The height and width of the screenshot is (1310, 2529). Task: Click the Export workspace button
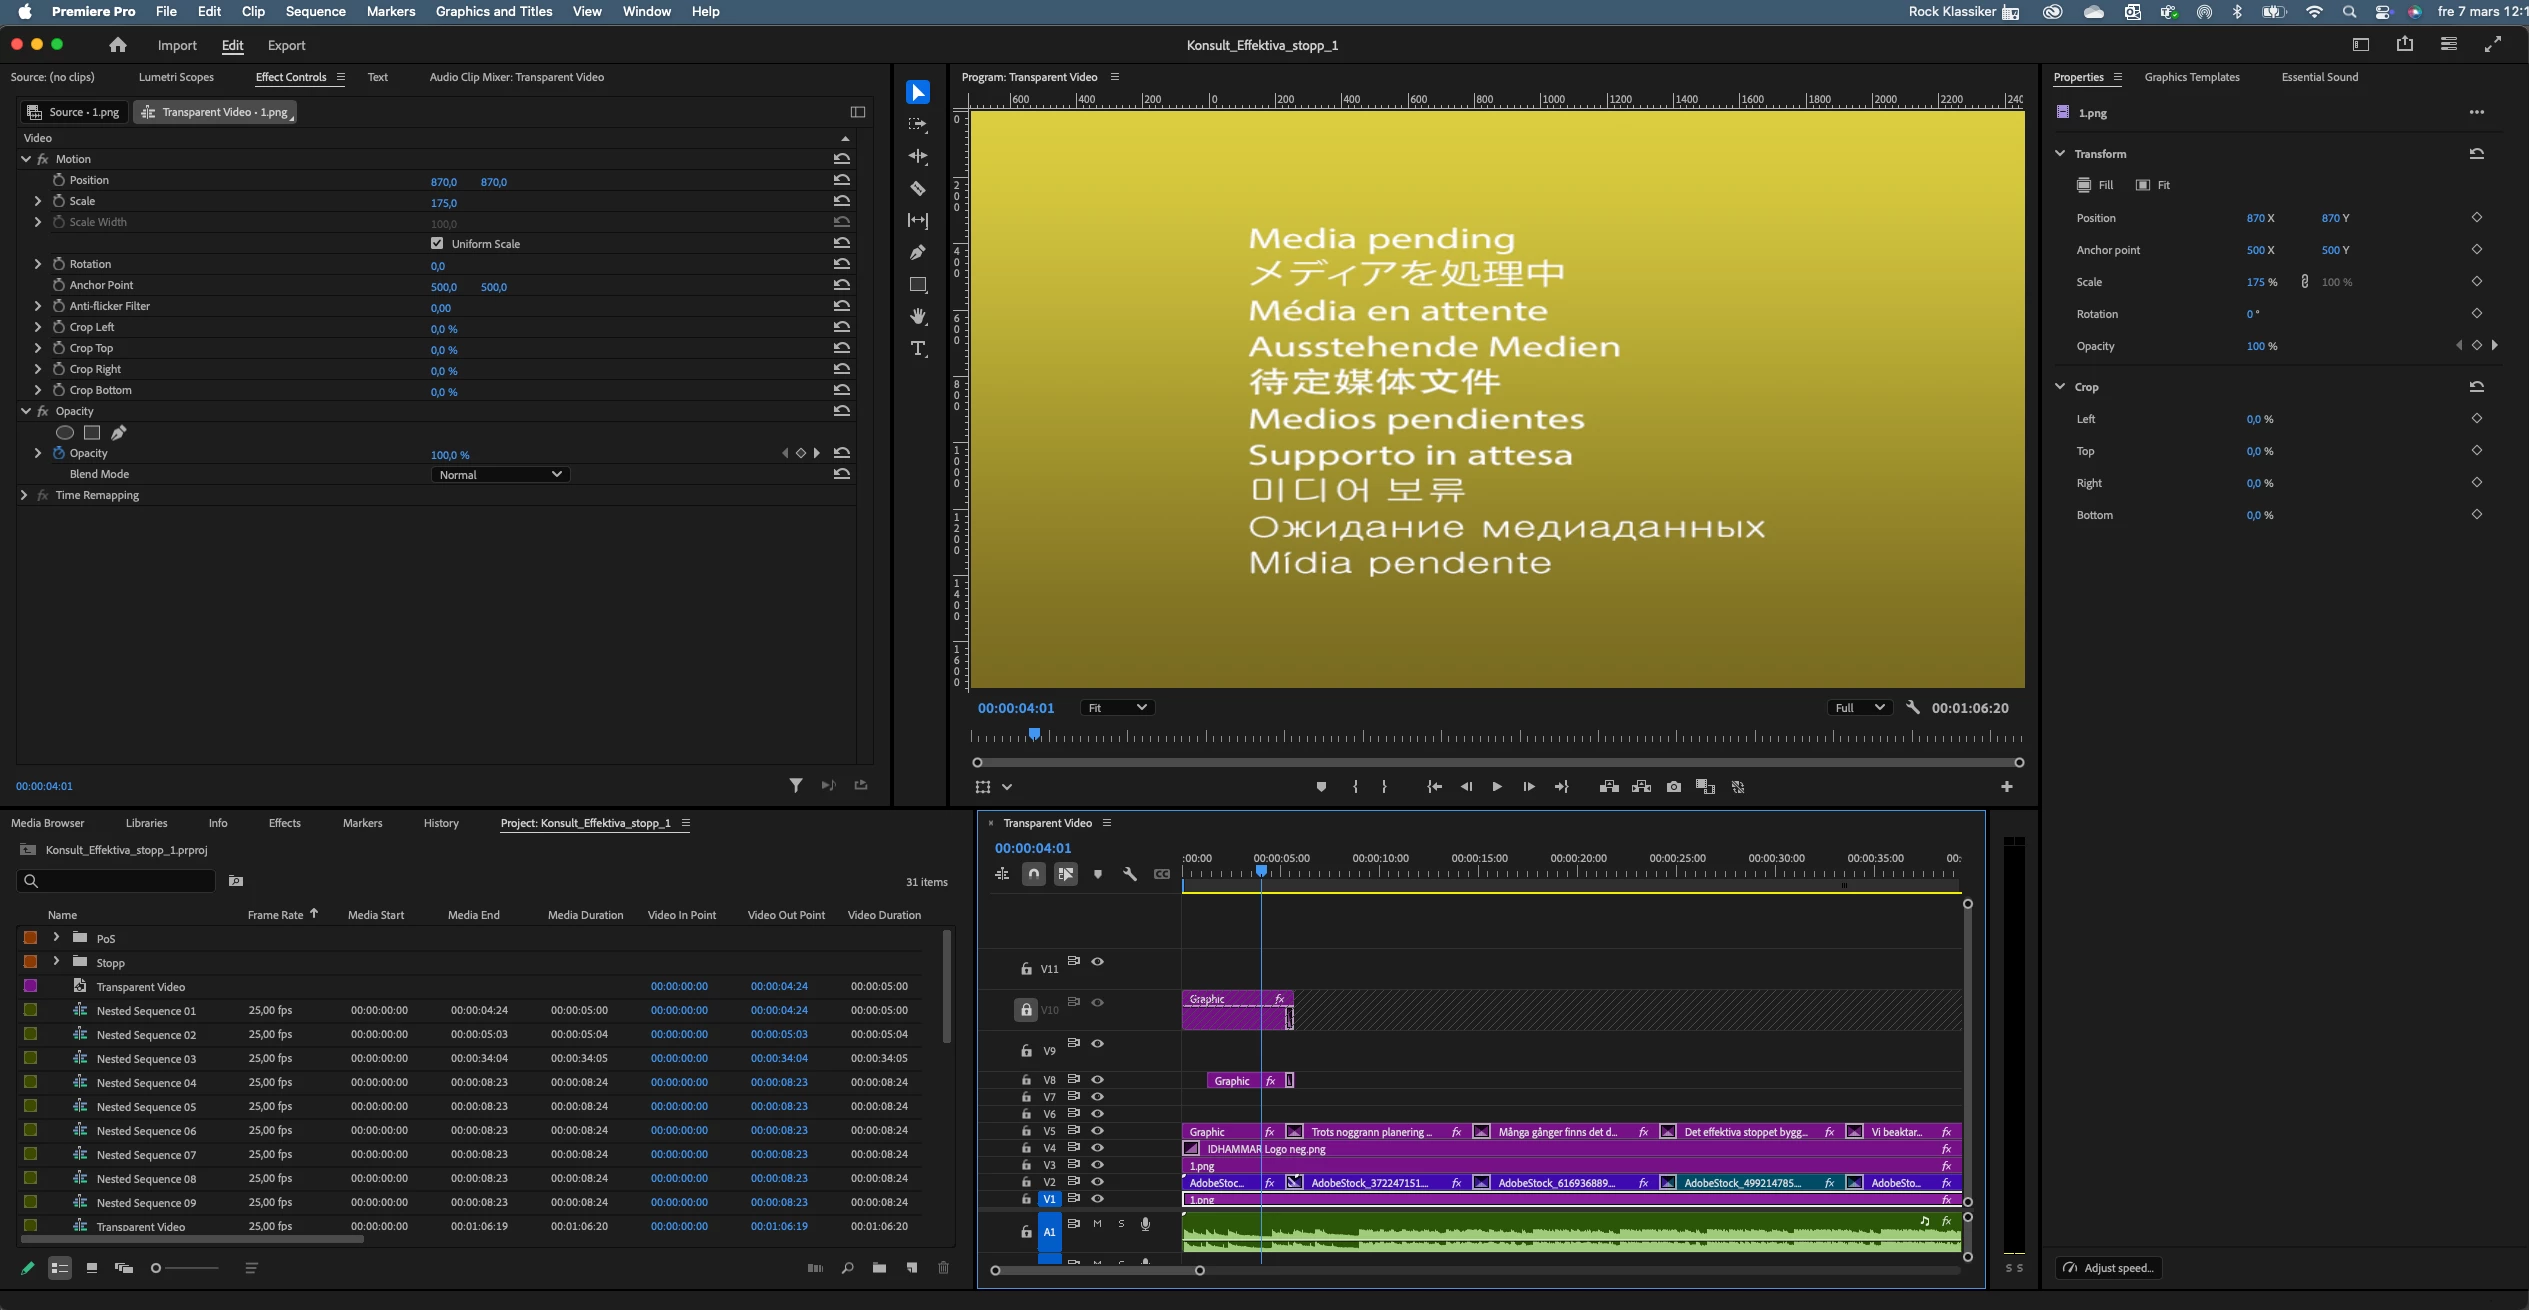286,45
